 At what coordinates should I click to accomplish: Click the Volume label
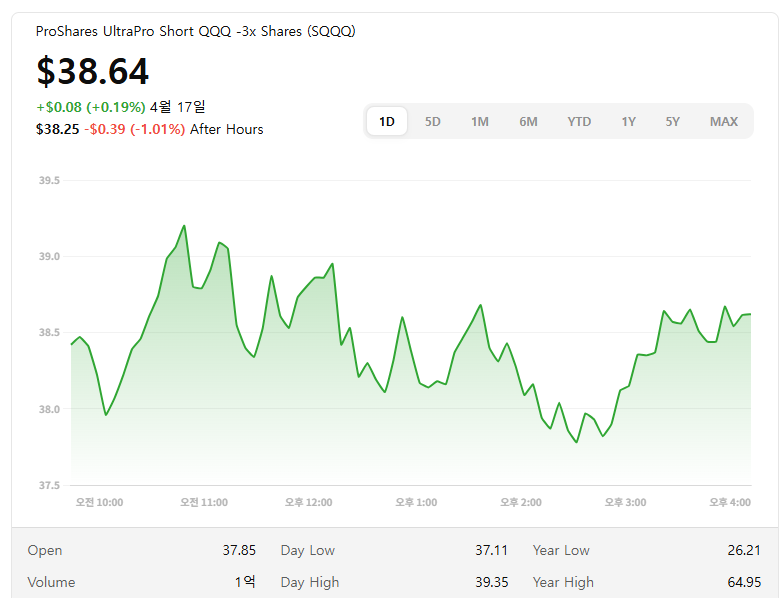pos(51,582)
